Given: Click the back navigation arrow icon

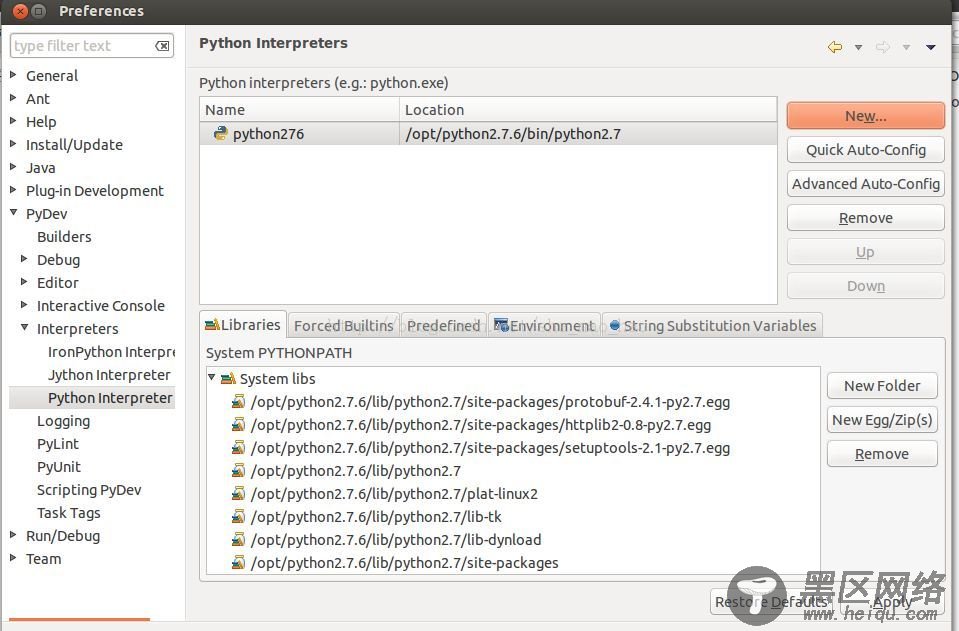Looking at the screenshot, I should (x=834, y=47).
